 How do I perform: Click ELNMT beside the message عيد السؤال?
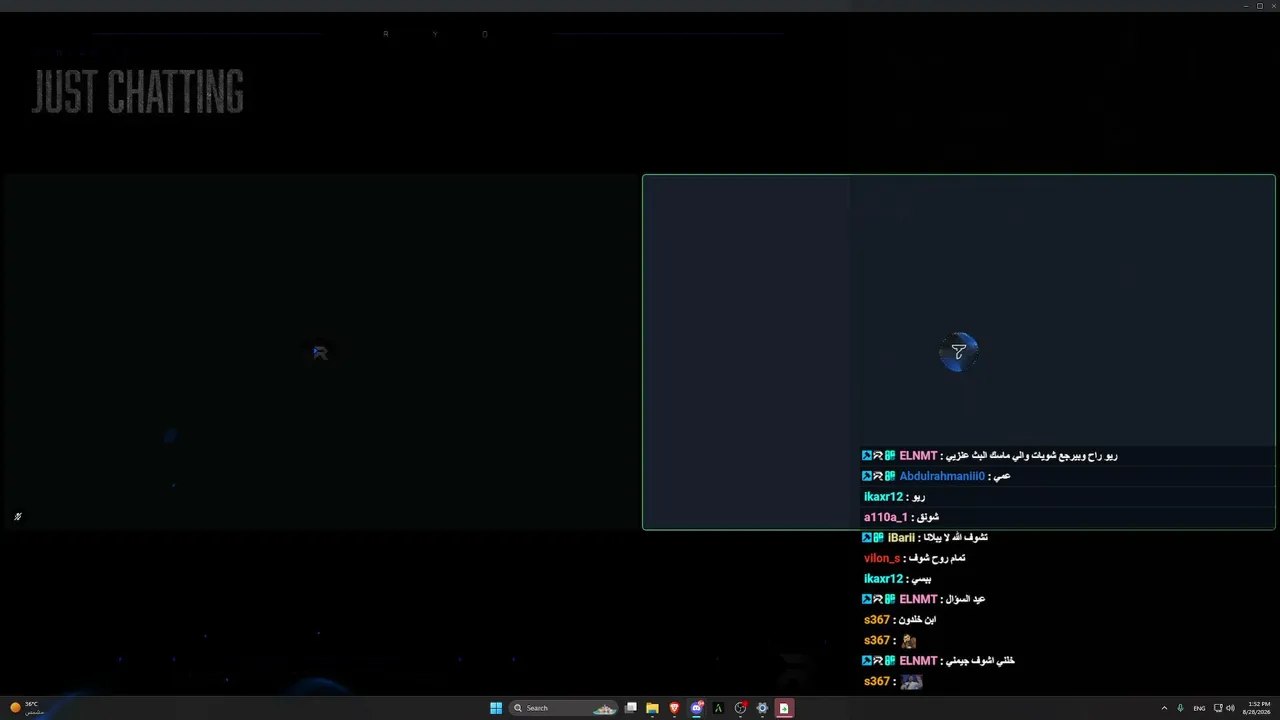tap(918, 599)
